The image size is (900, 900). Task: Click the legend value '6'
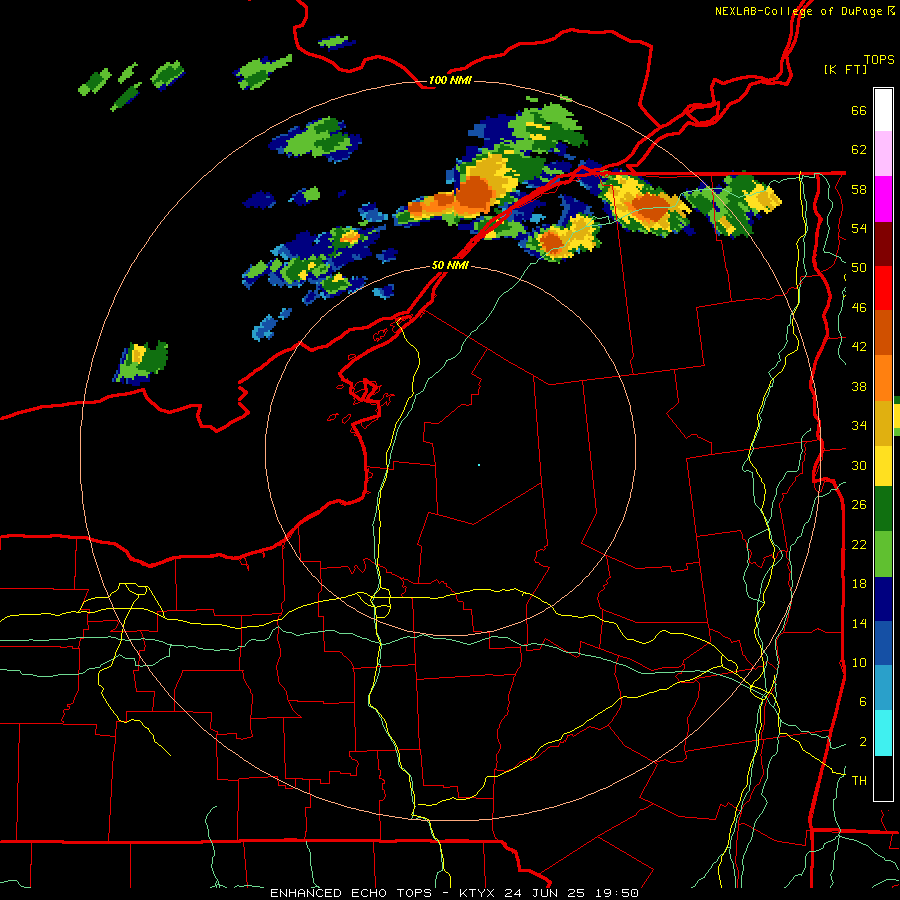[x=863, y=701]
